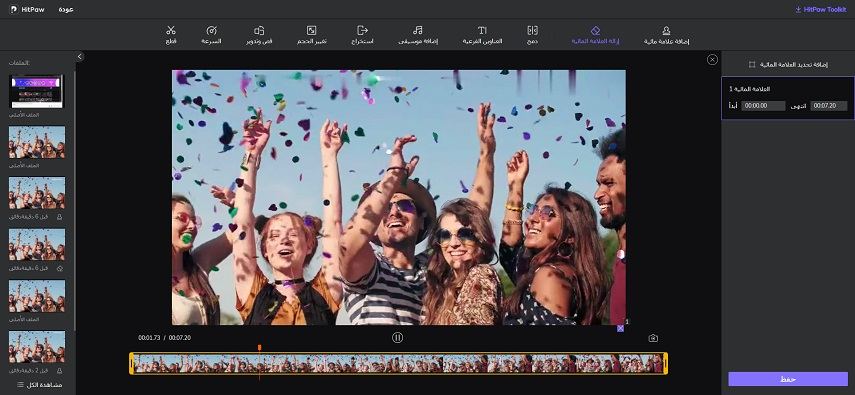
Task: Select the third file thumbnail in the sidebar
Action: (x=37, y=193)
